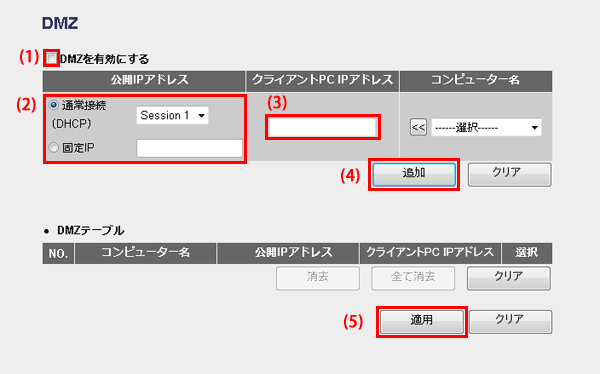Focus the クライアントPC IPアドレス input field
600x374 pixels.
(x=323, y=127)
